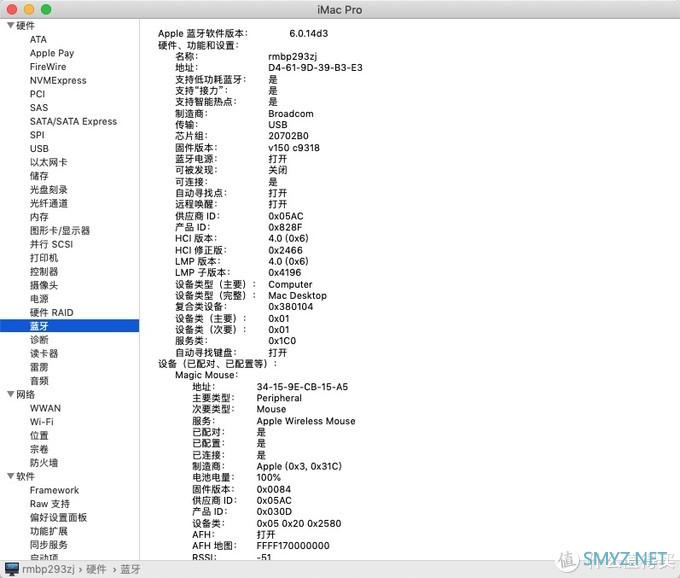Select 并行 SCSI entry
This screenshot has height=578, width=680.
tap(51, 244)
